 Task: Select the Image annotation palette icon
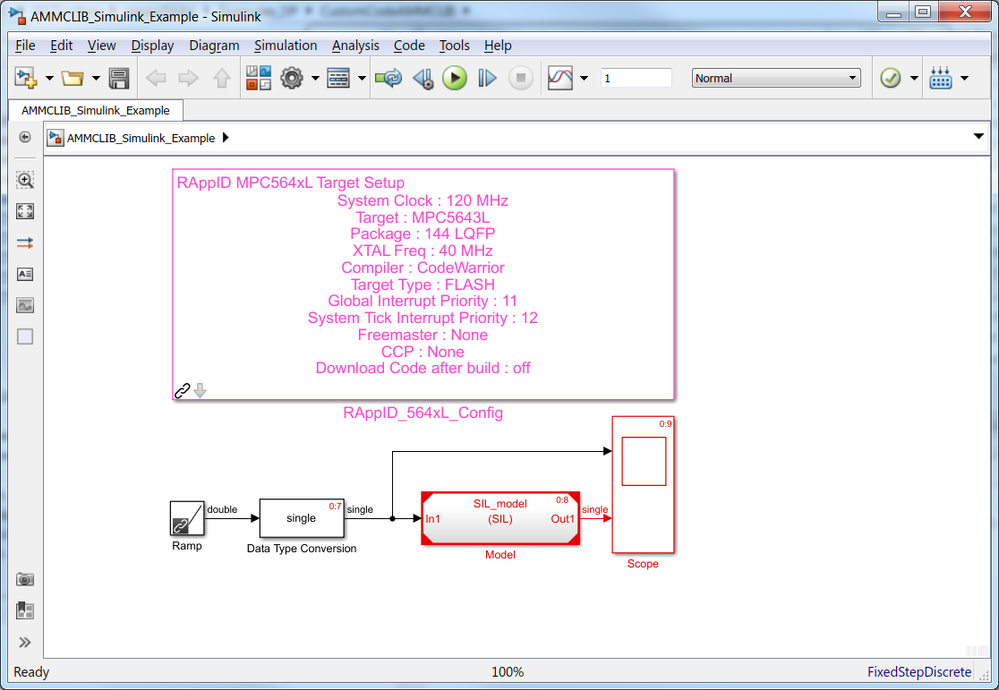tap(25, 305)
